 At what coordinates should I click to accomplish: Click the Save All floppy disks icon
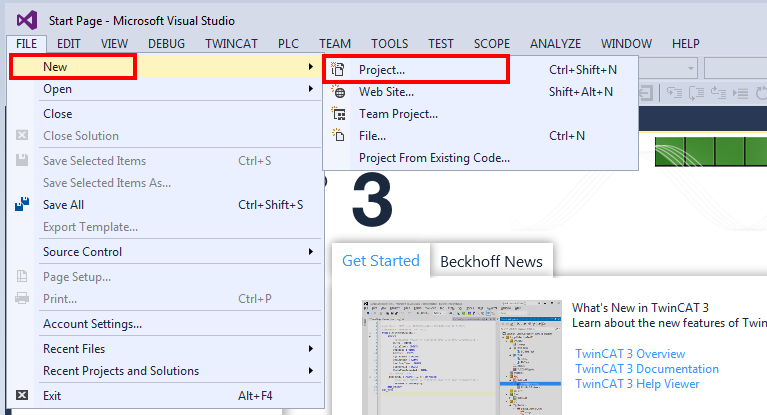[22, 204]
